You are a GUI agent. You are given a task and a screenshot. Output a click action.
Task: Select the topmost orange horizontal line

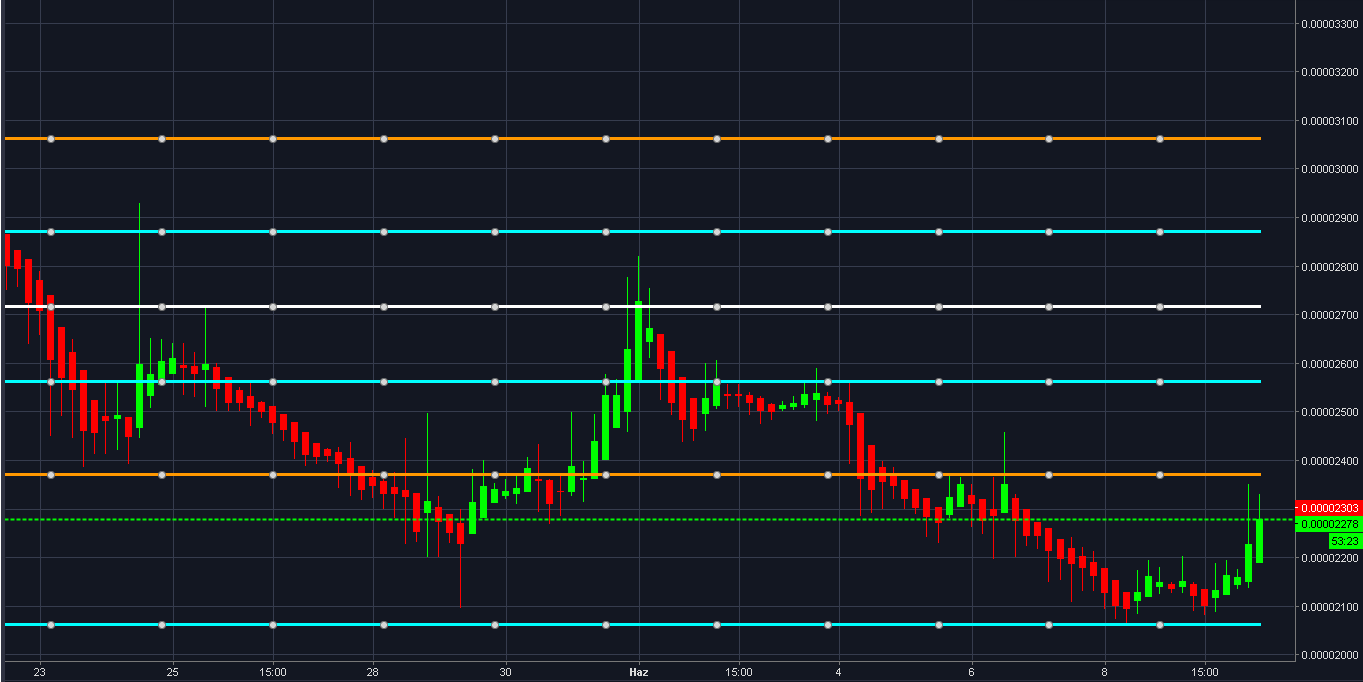click(x=633, y=138)
